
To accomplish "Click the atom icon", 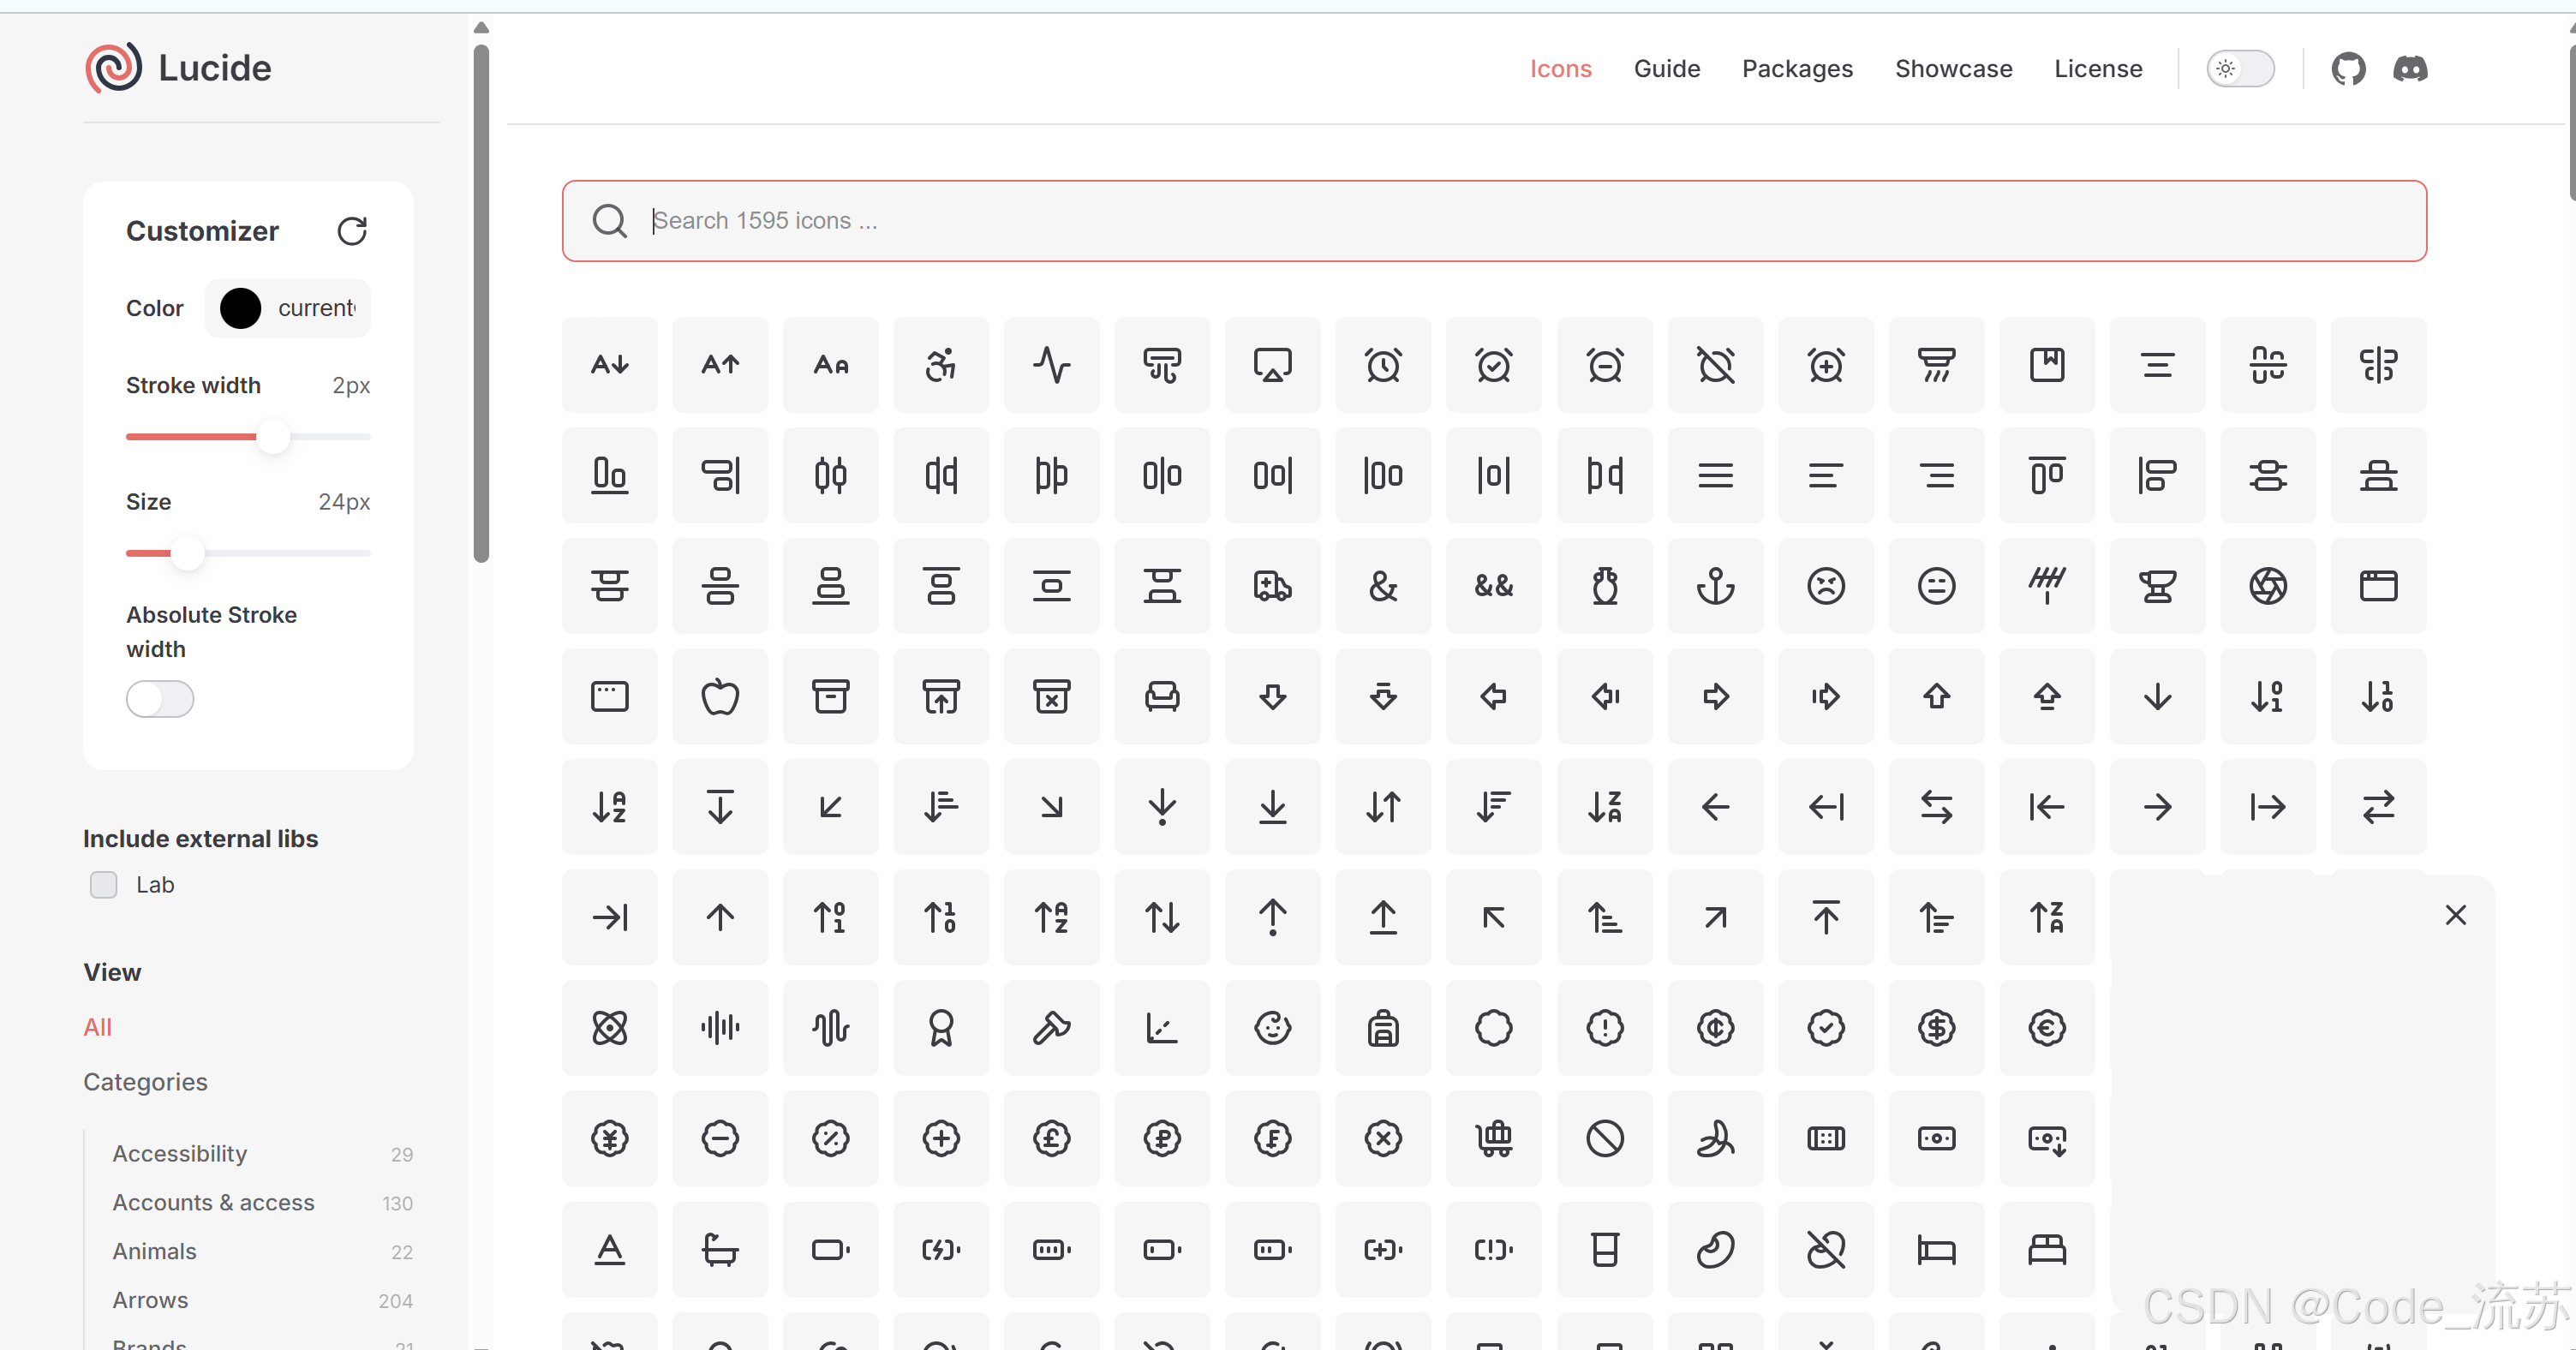I will (x=609, y=1028).
